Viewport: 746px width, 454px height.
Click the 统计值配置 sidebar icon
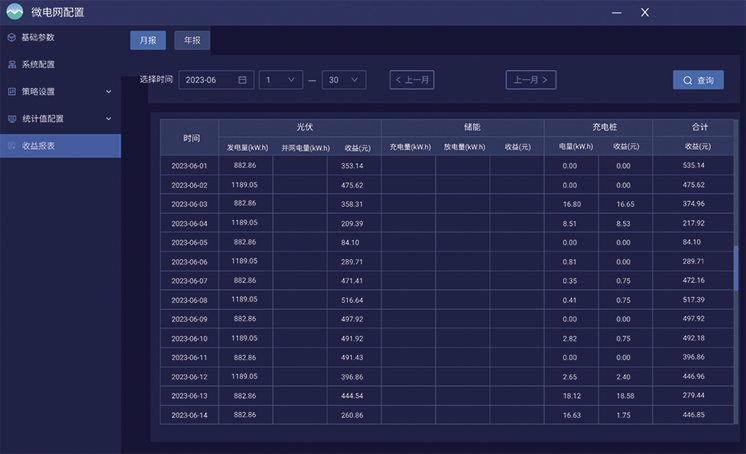point(12,118)
